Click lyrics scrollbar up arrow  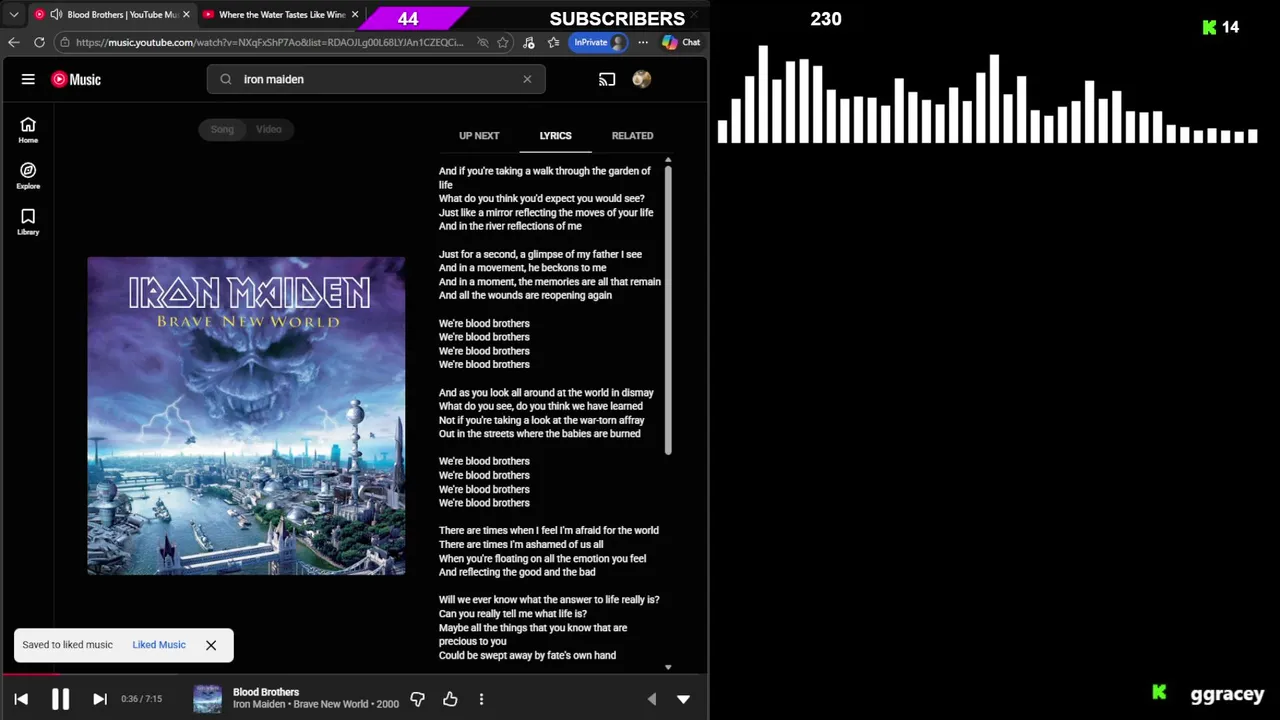[668, 160]
